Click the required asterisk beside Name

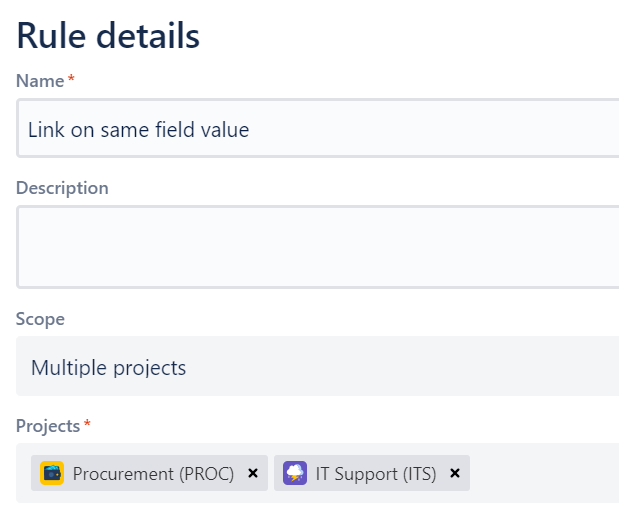tap(71, 80)
